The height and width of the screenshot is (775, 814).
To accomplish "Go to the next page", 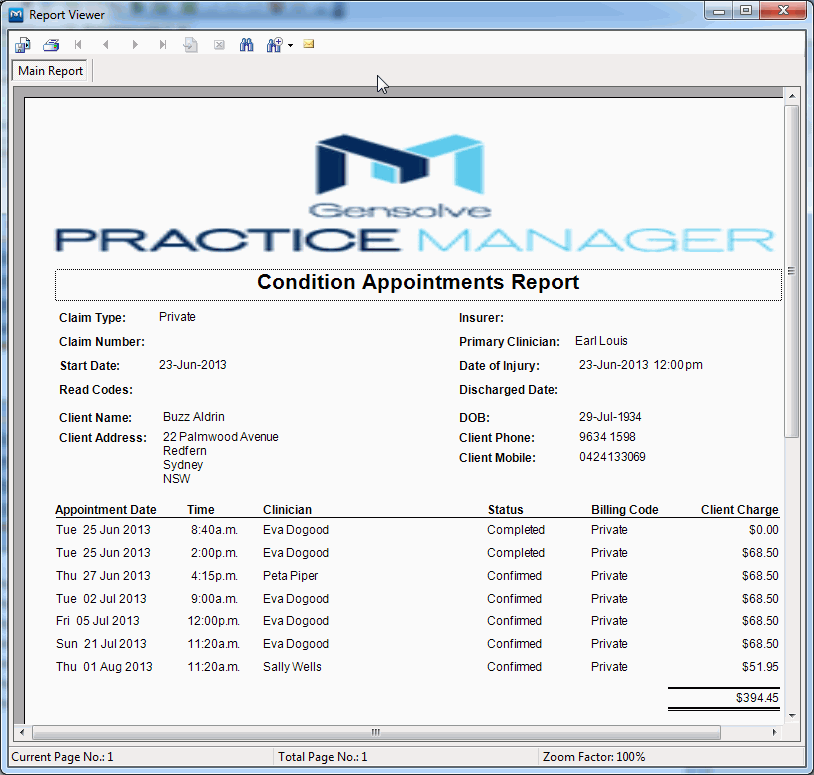I will tap(135, 44).
